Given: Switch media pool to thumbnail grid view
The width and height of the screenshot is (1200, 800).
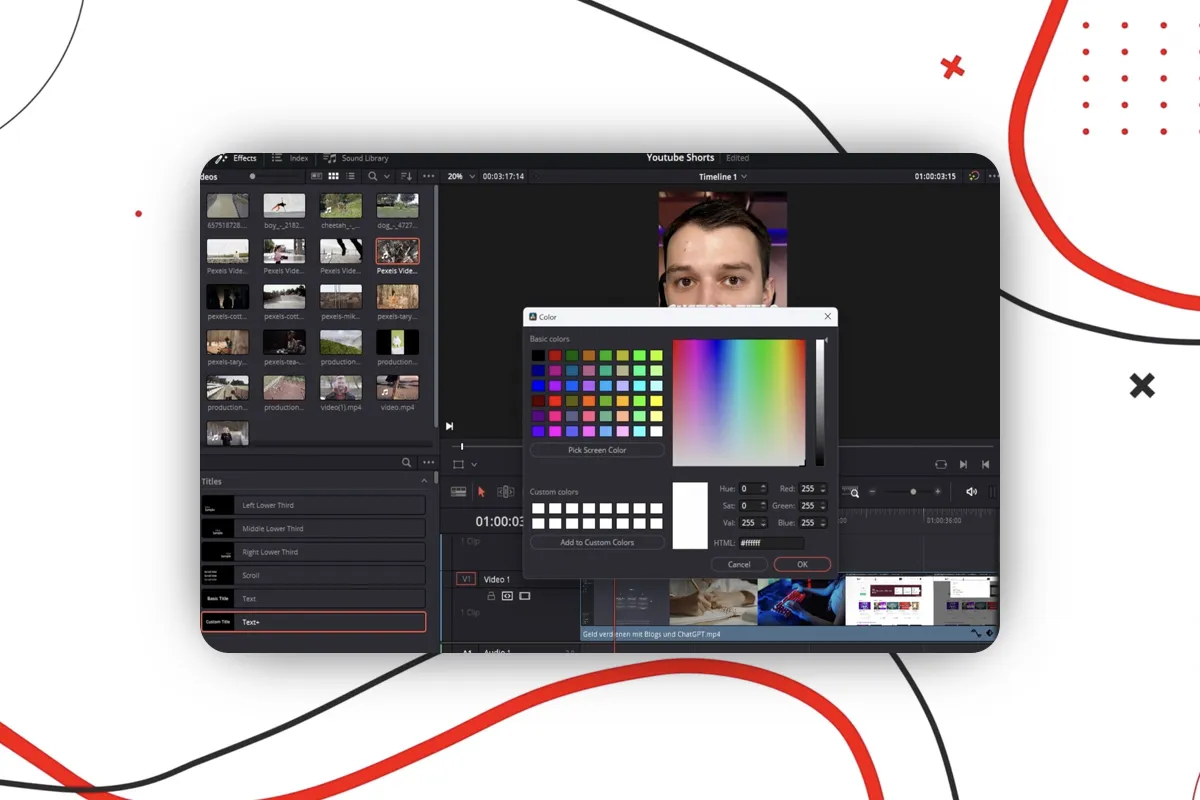Looking at the screenshot, I should [333, 176].
